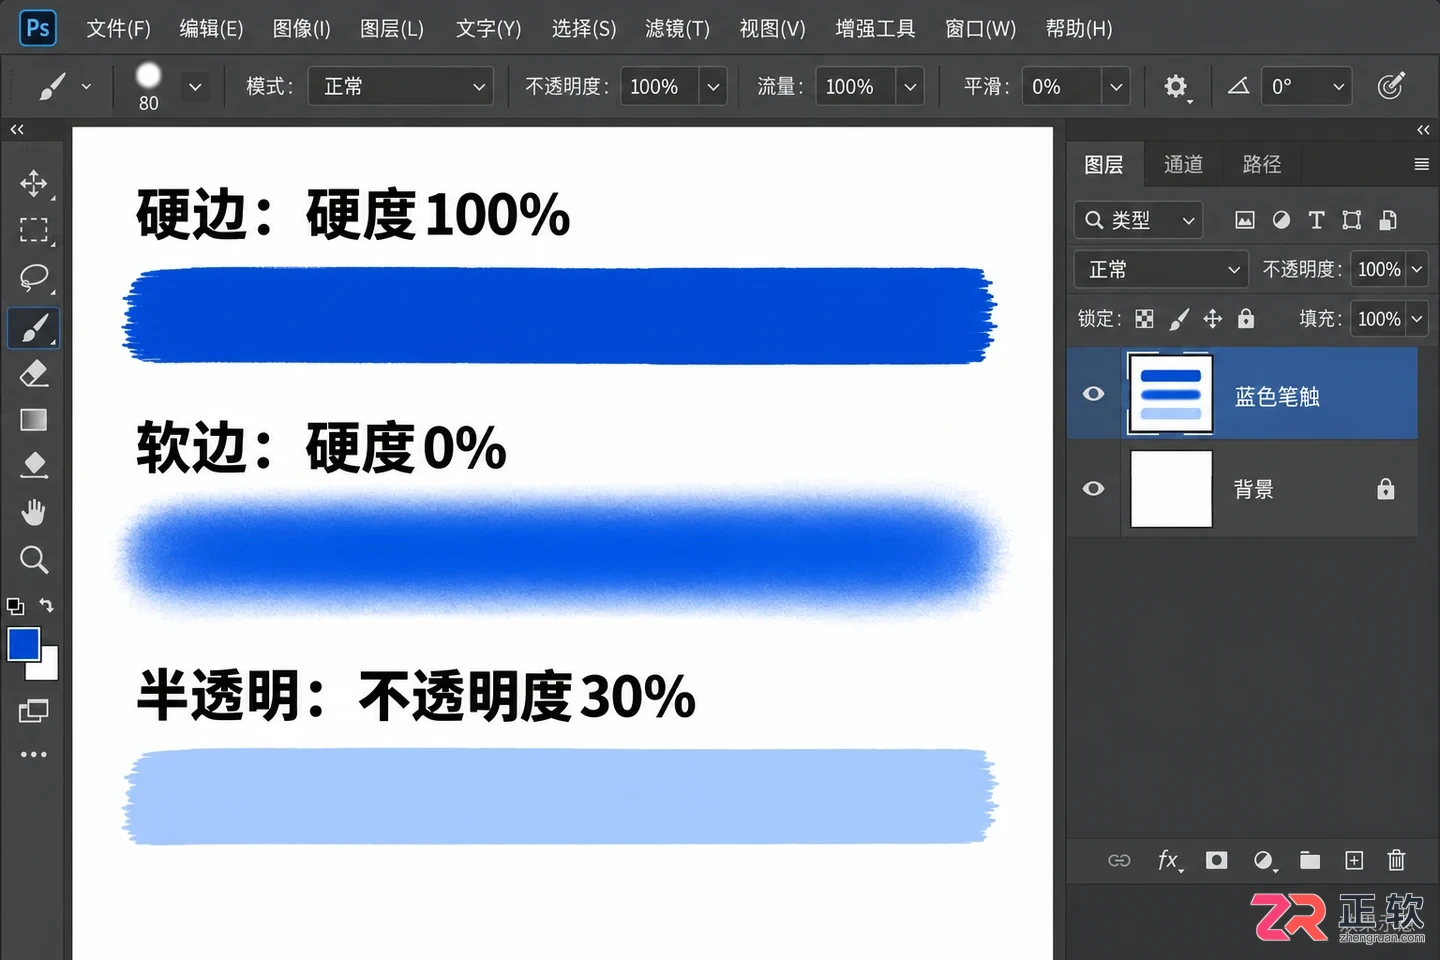Create a new layer
Screen dimensions: 1440x960
coord(1354,860)
